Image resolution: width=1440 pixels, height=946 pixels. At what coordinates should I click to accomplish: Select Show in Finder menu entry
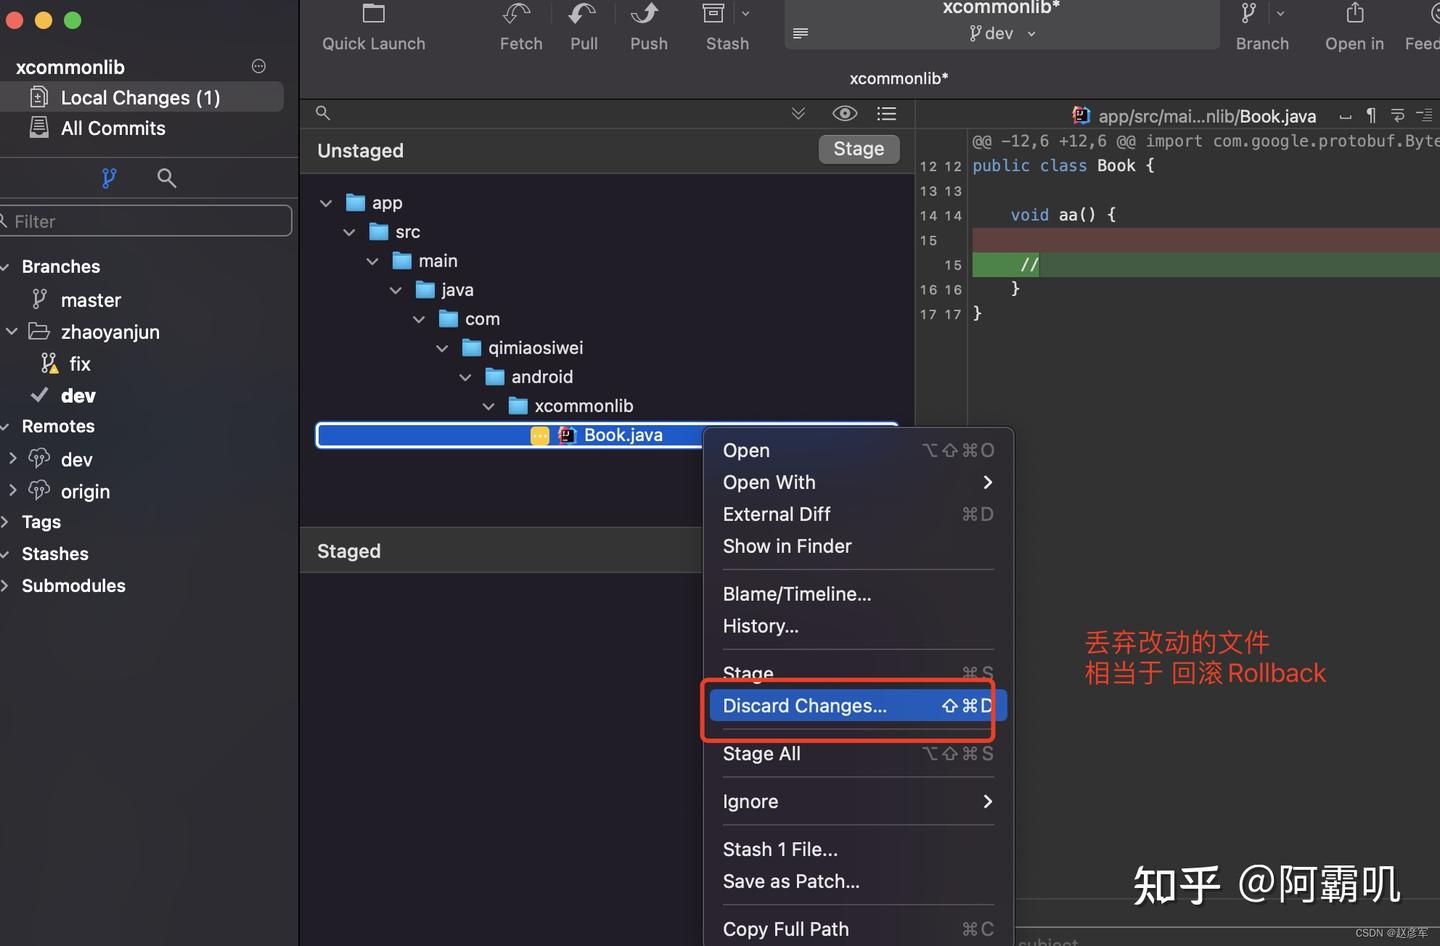click(787, 546)
